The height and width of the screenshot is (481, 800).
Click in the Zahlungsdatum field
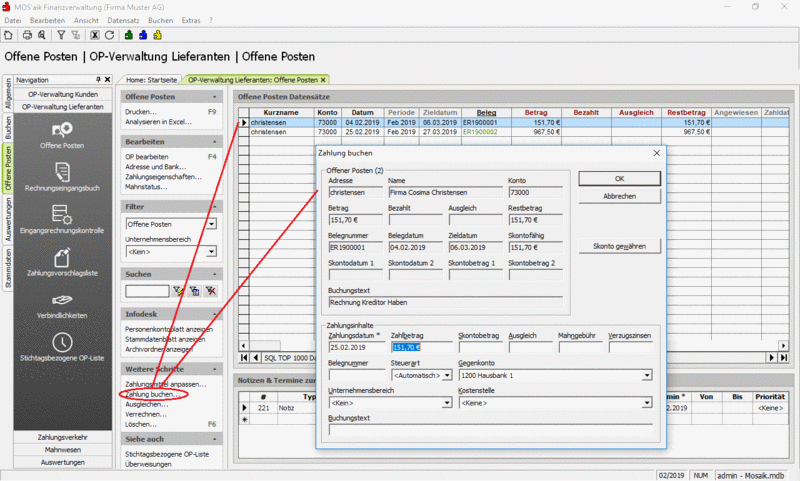tap(357, 347)
